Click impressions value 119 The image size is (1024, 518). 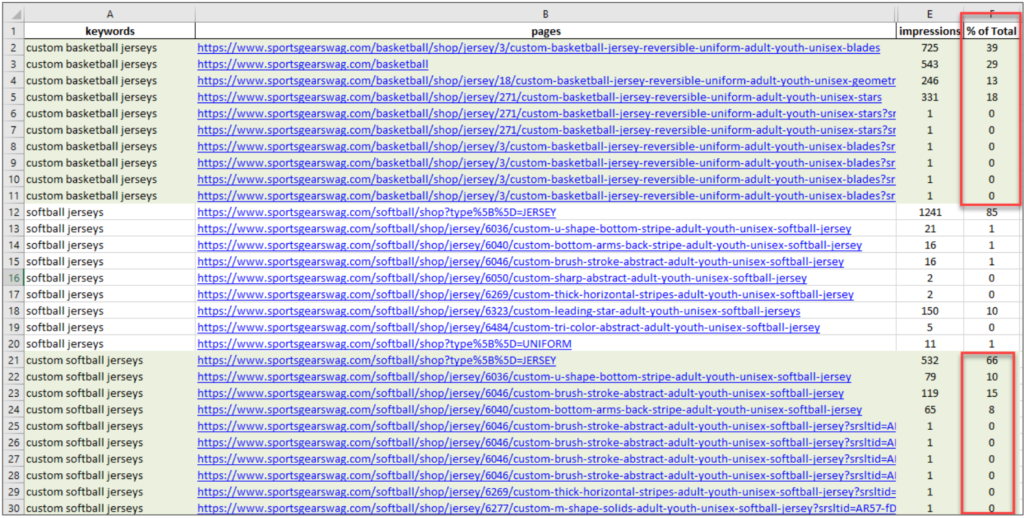[x=929, y=393]
